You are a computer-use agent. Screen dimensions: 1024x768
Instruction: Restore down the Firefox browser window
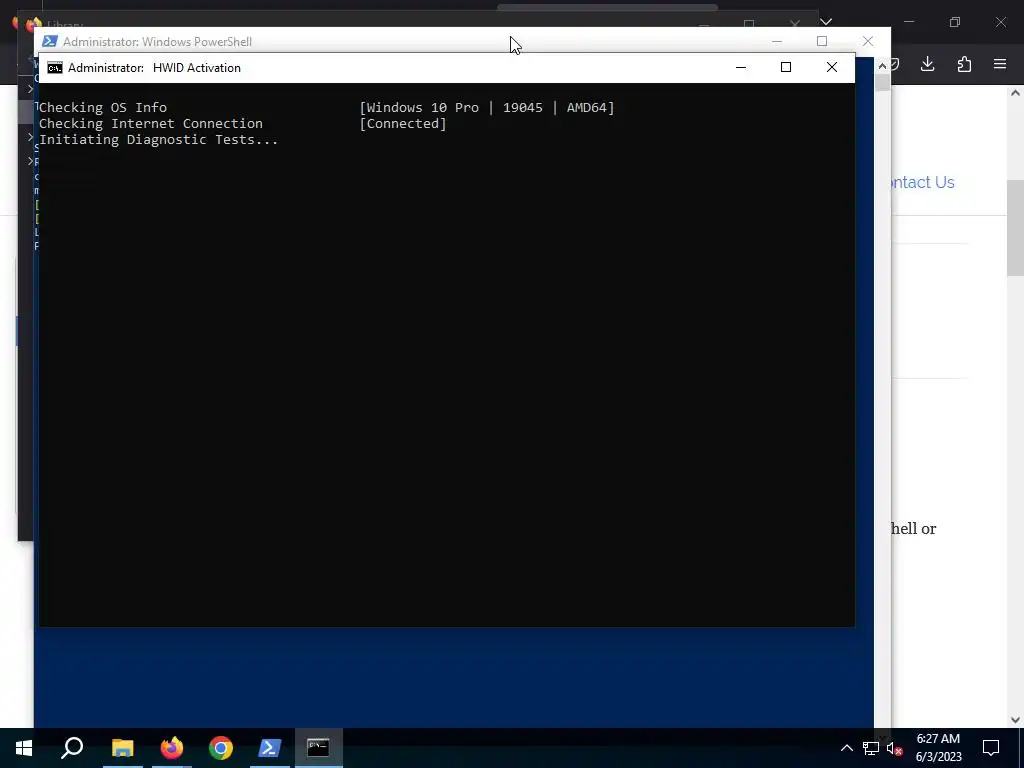point(955,22)
